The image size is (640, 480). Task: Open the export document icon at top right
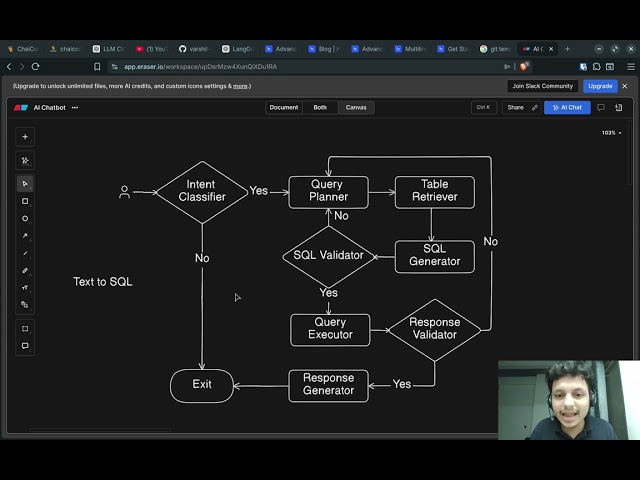point(619,107)
